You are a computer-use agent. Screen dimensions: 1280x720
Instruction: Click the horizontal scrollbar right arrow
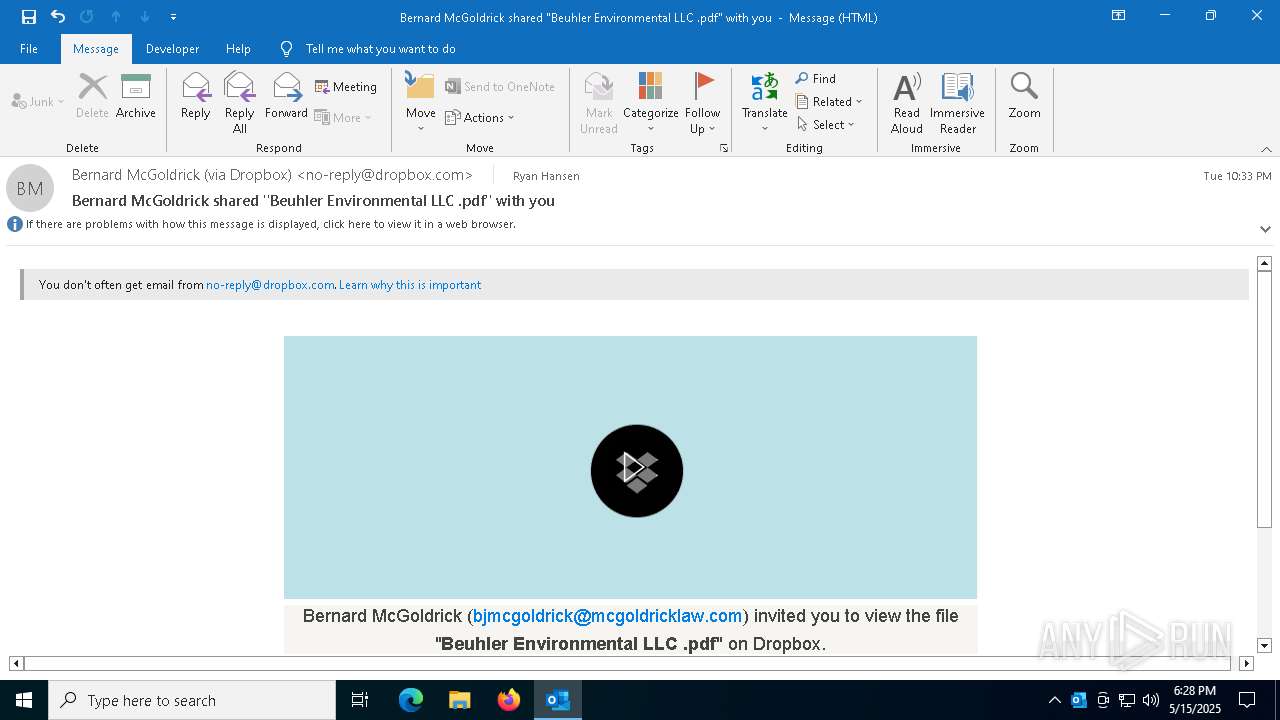click(1246, 663)
